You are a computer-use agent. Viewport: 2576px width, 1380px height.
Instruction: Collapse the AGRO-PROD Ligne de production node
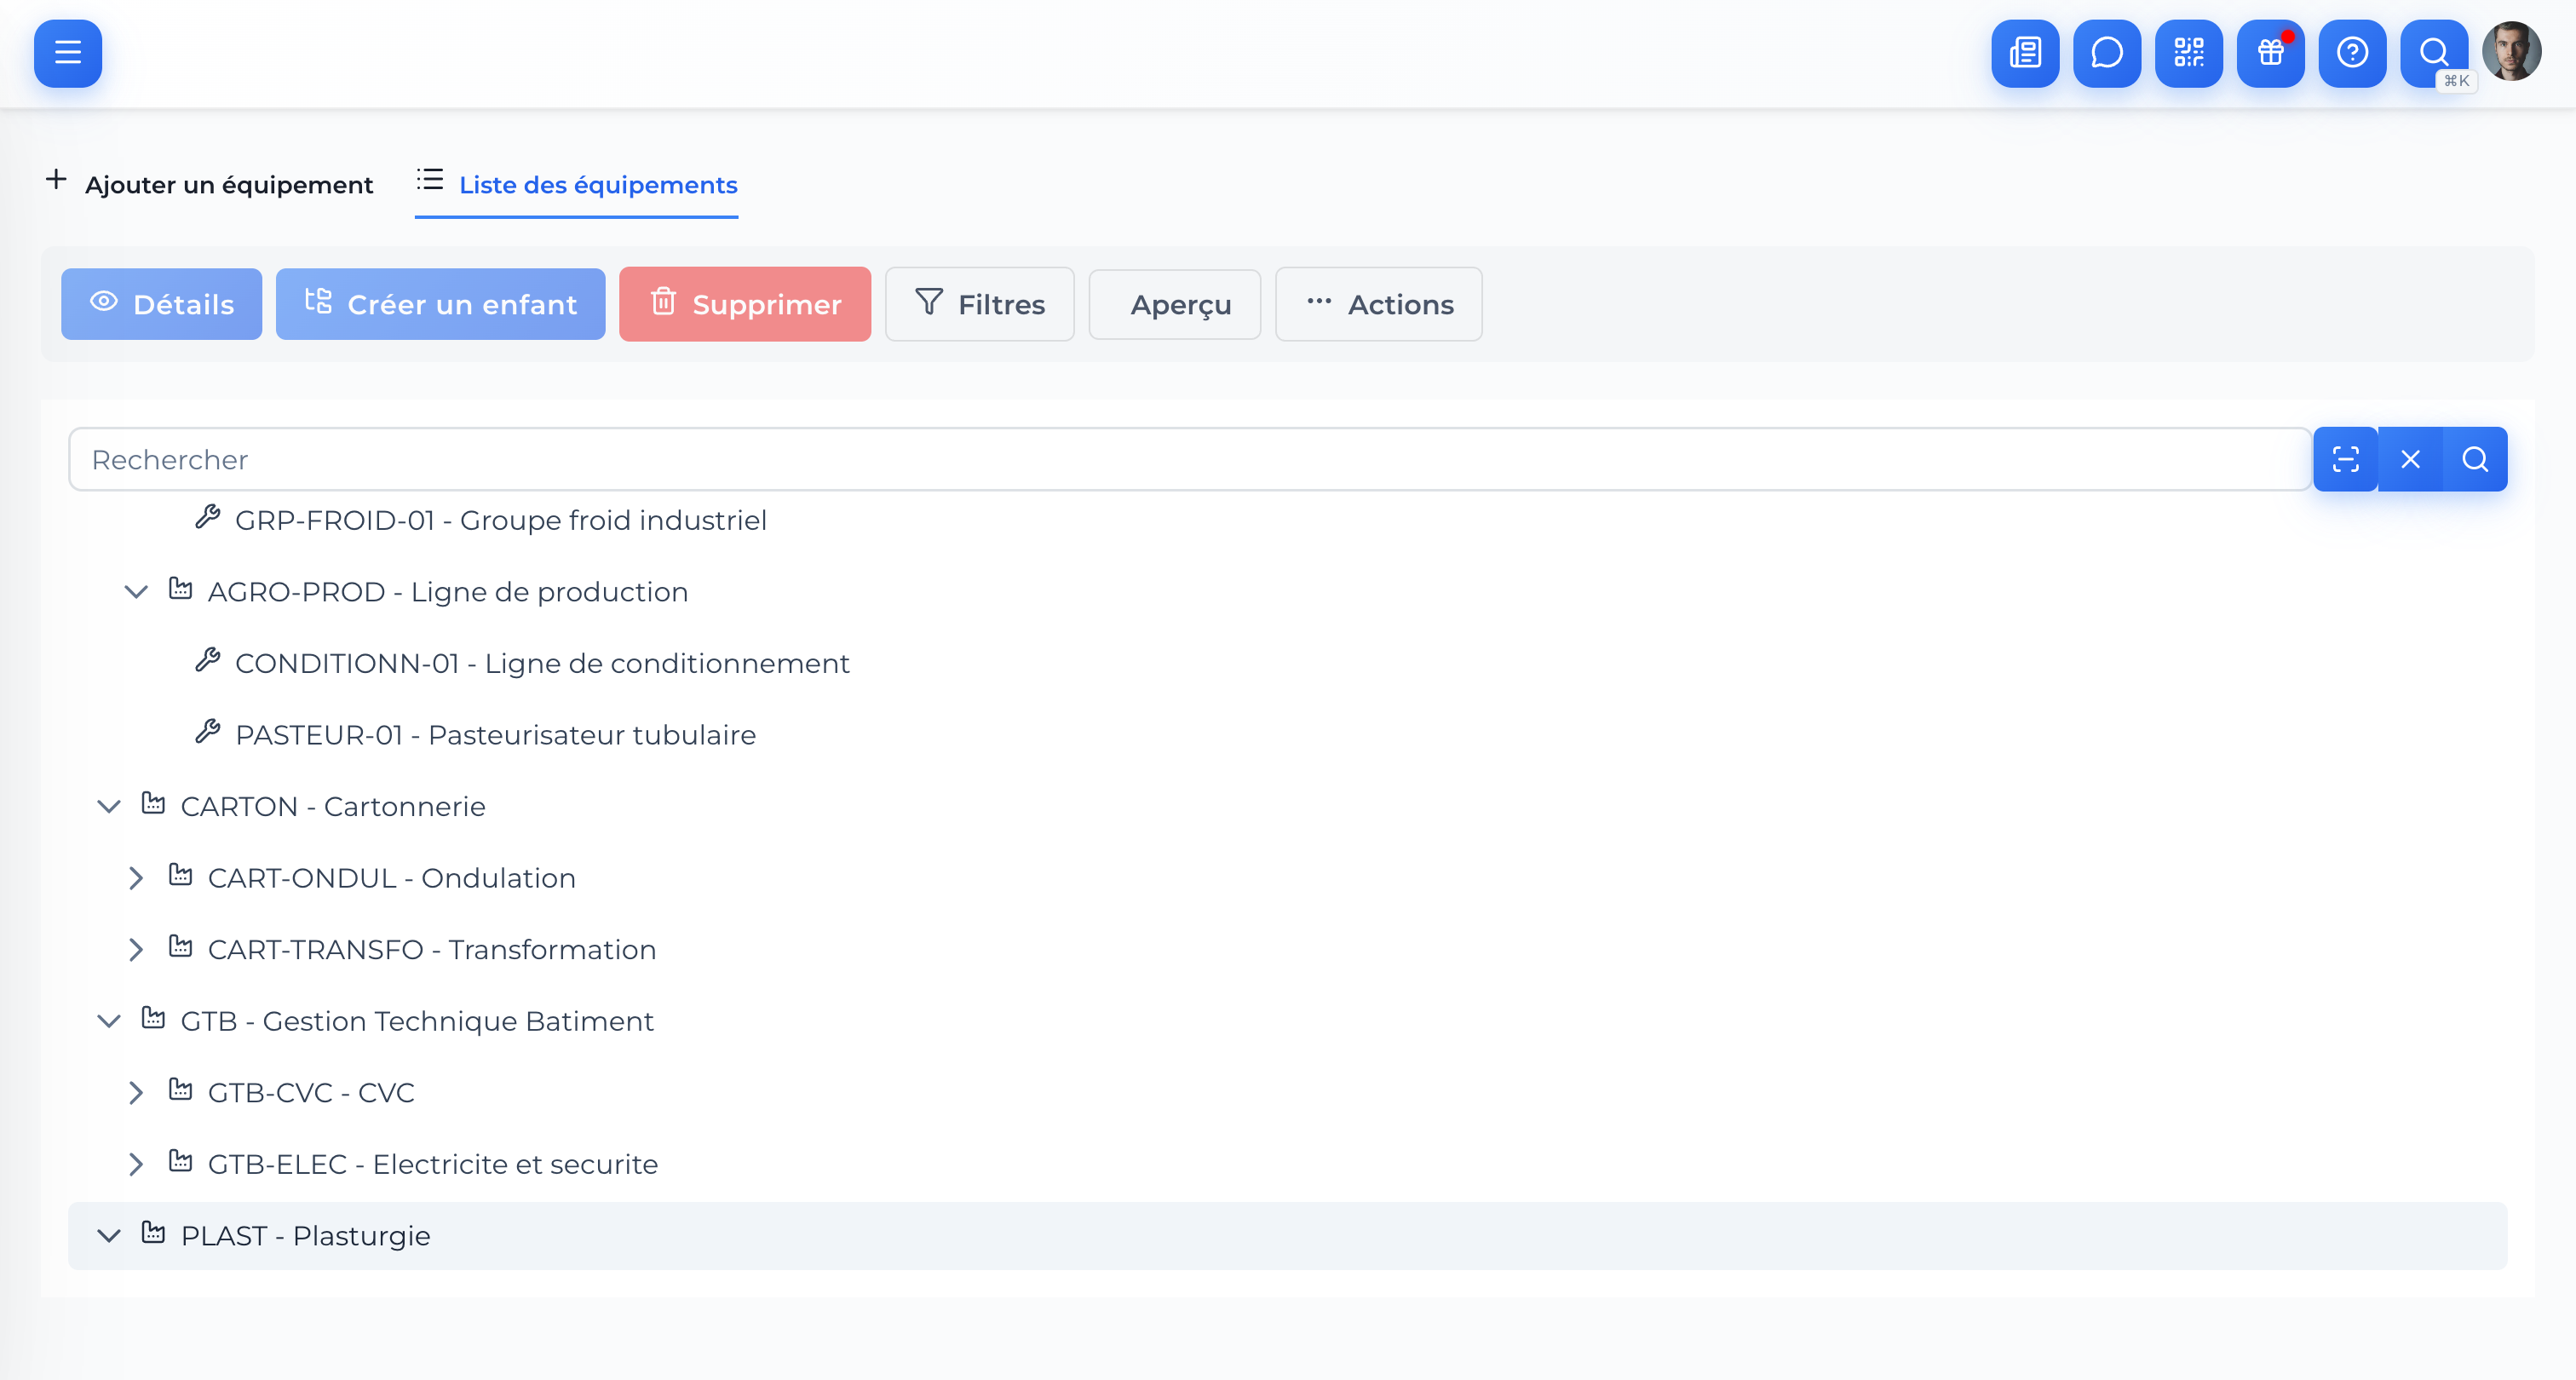136,592
